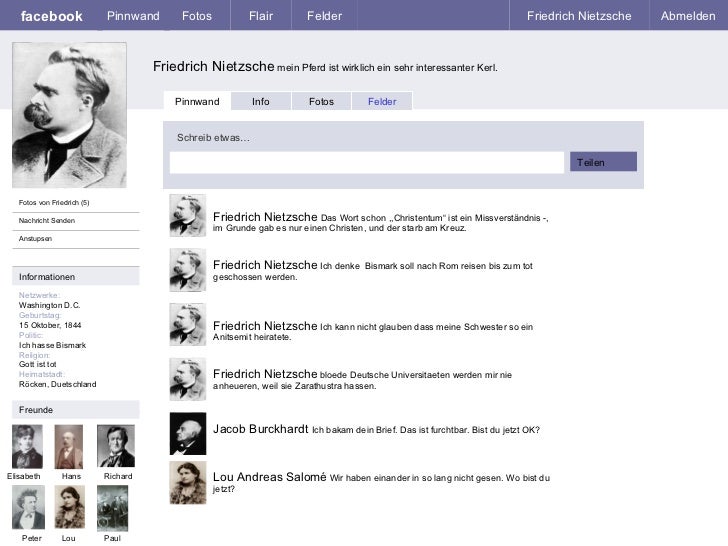Click the Teilen button

point(603,162)
